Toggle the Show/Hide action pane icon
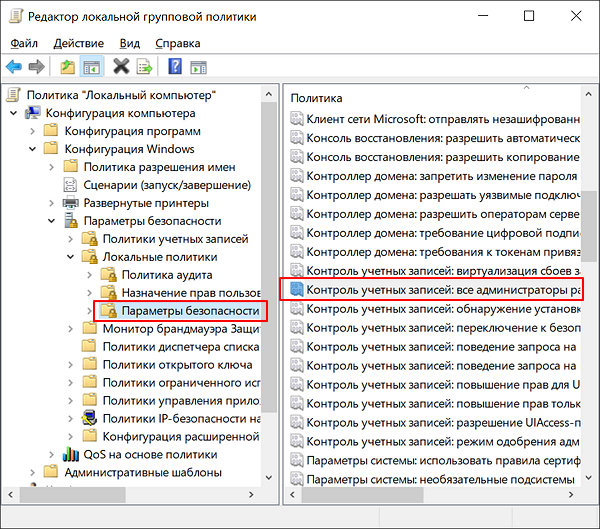600x529 pixels. (198, 68)
